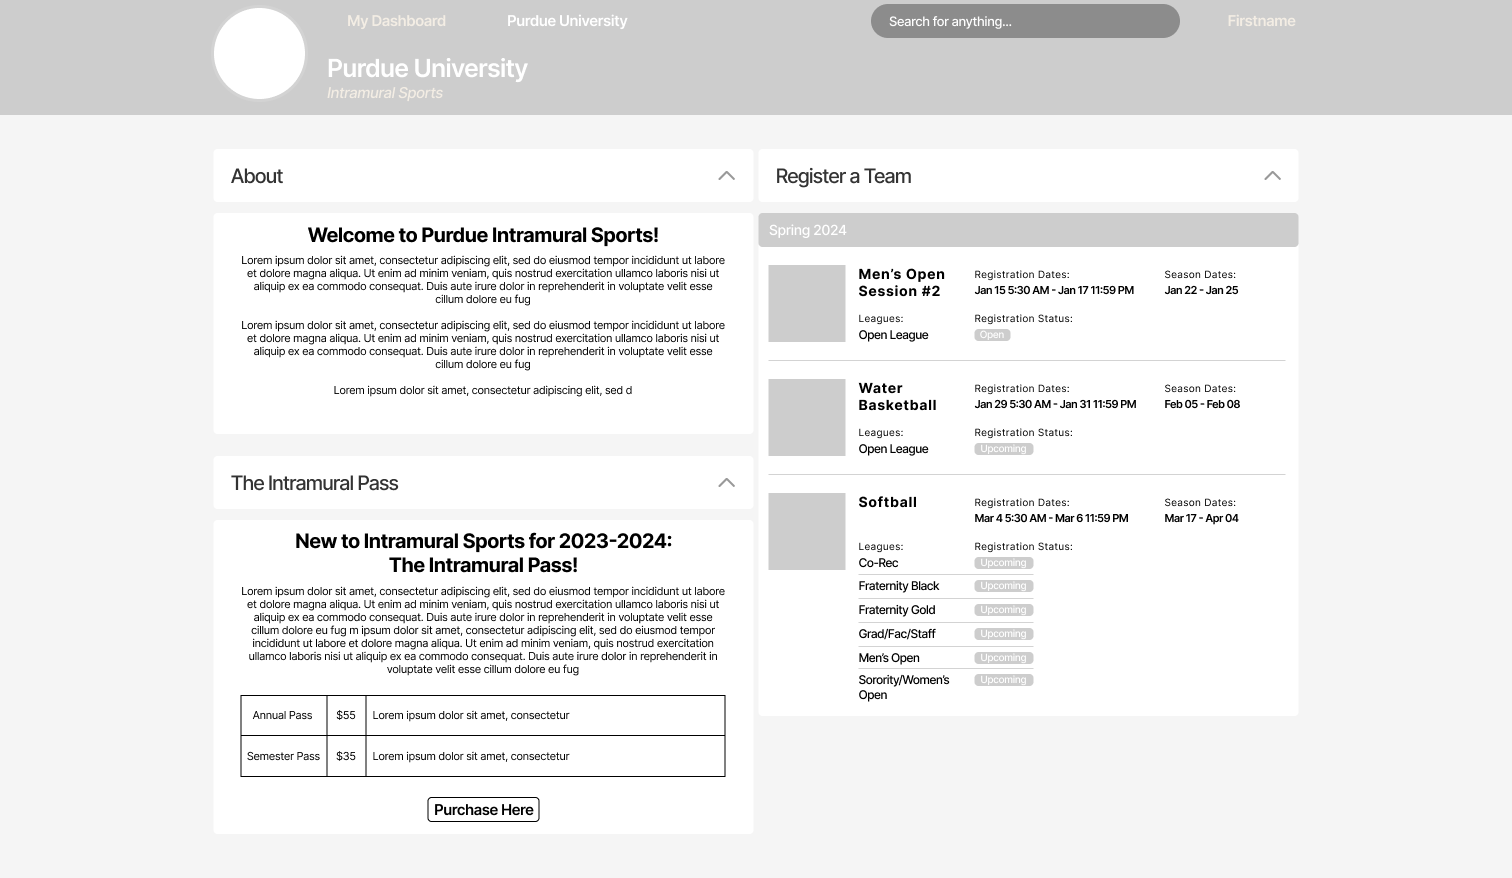The width and height of the screenshot is (1512, 878).
Task: Click the round organization logo avatar
Action: tap(260, 53)
